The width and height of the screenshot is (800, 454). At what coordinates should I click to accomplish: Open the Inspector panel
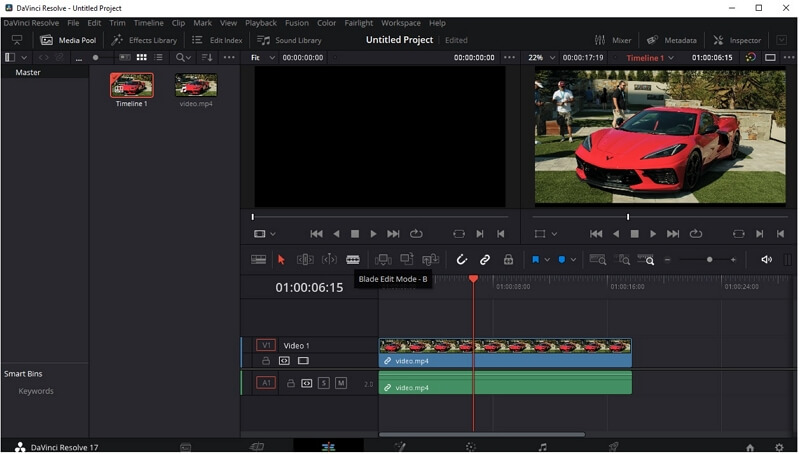pyautogui.click(x=737, y=40)
